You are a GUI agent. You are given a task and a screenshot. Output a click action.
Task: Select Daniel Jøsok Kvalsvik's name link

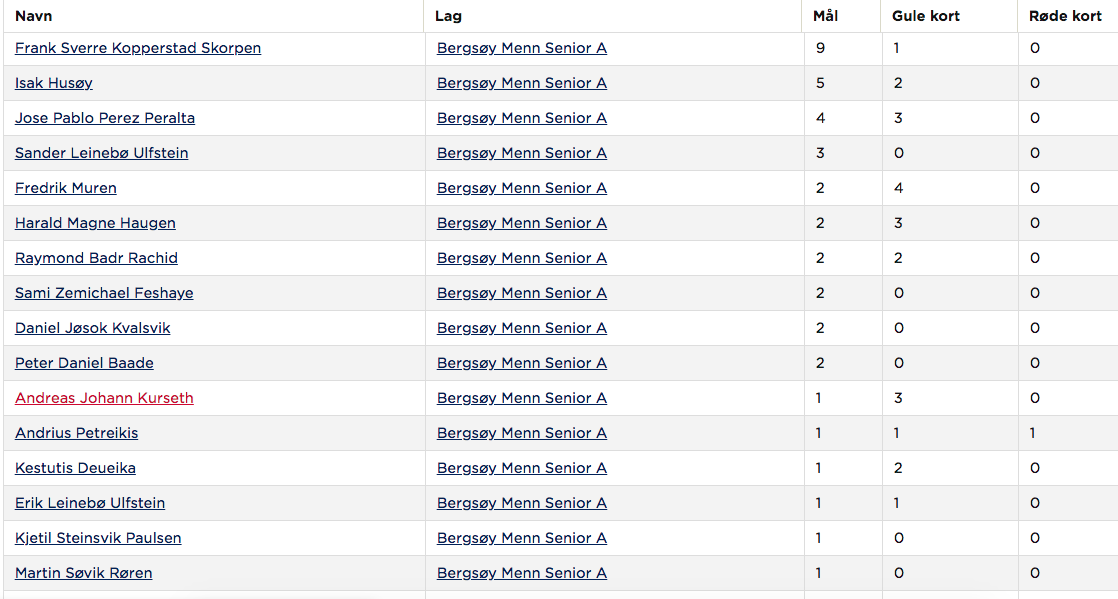click(x=93, y=328)
